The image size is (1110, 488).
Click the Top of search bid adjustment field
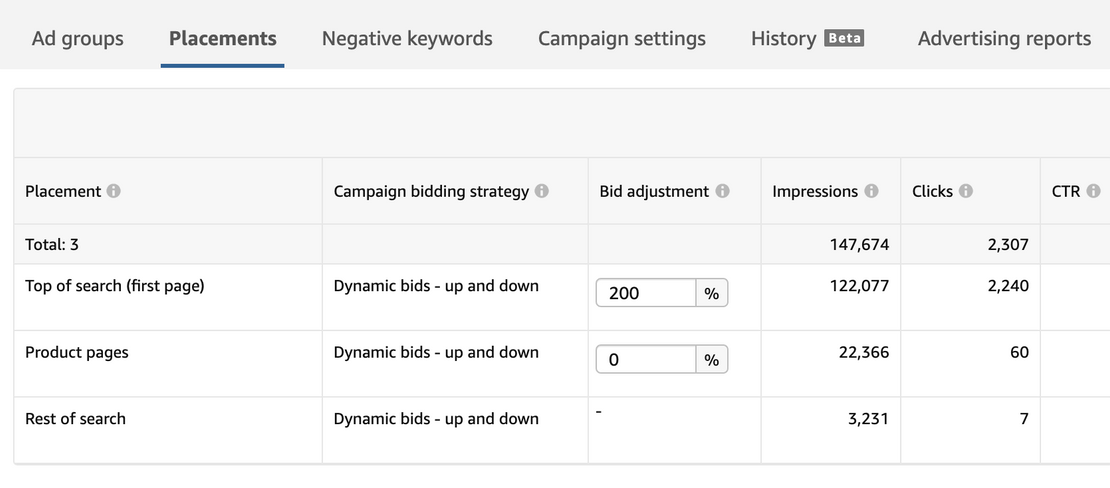pyautogui.click(x=646, y=293)
